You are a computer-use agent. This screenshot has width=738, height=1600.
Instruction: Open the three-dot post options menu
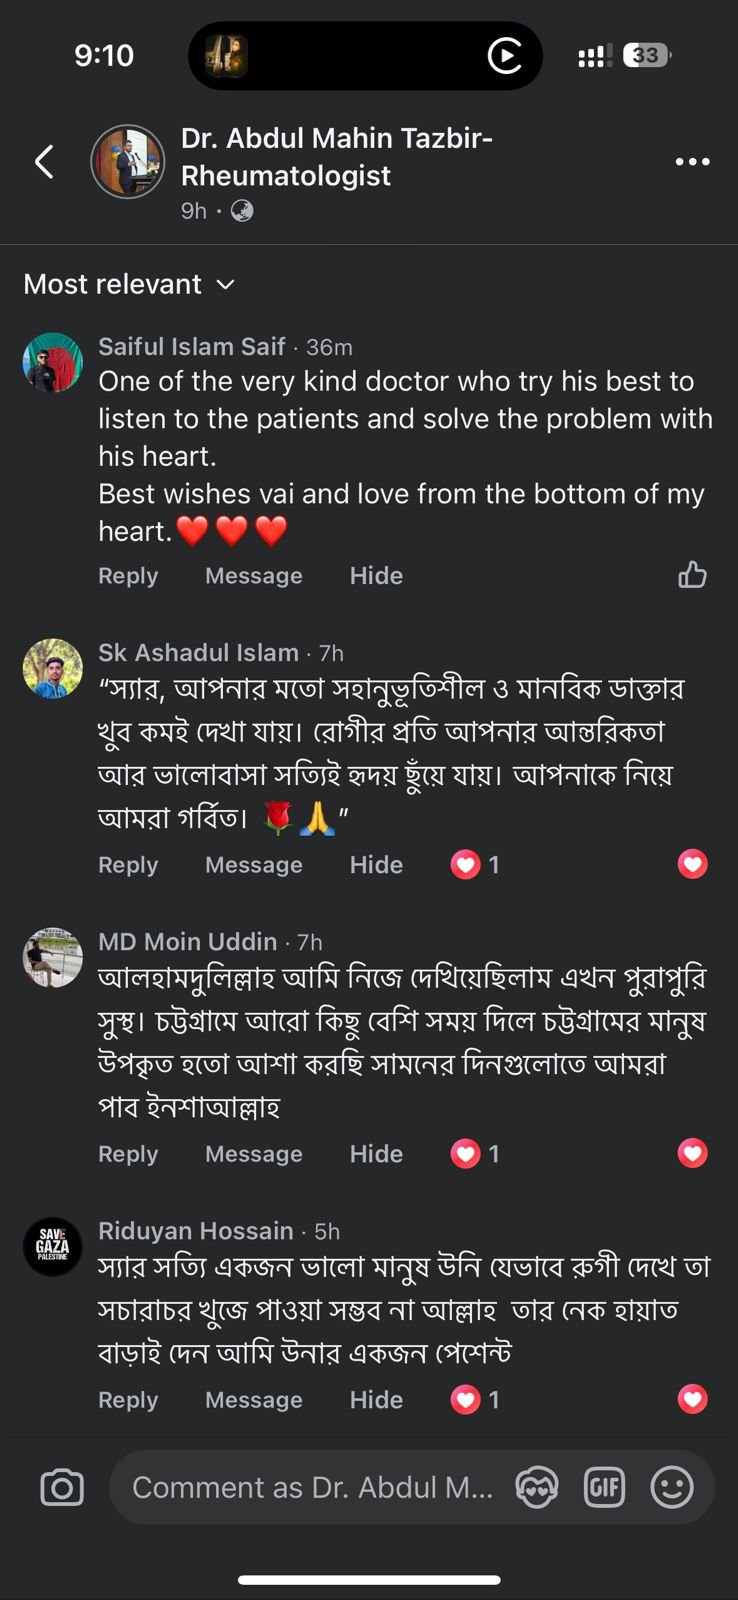pyautogui.click(x=692, y=162)
